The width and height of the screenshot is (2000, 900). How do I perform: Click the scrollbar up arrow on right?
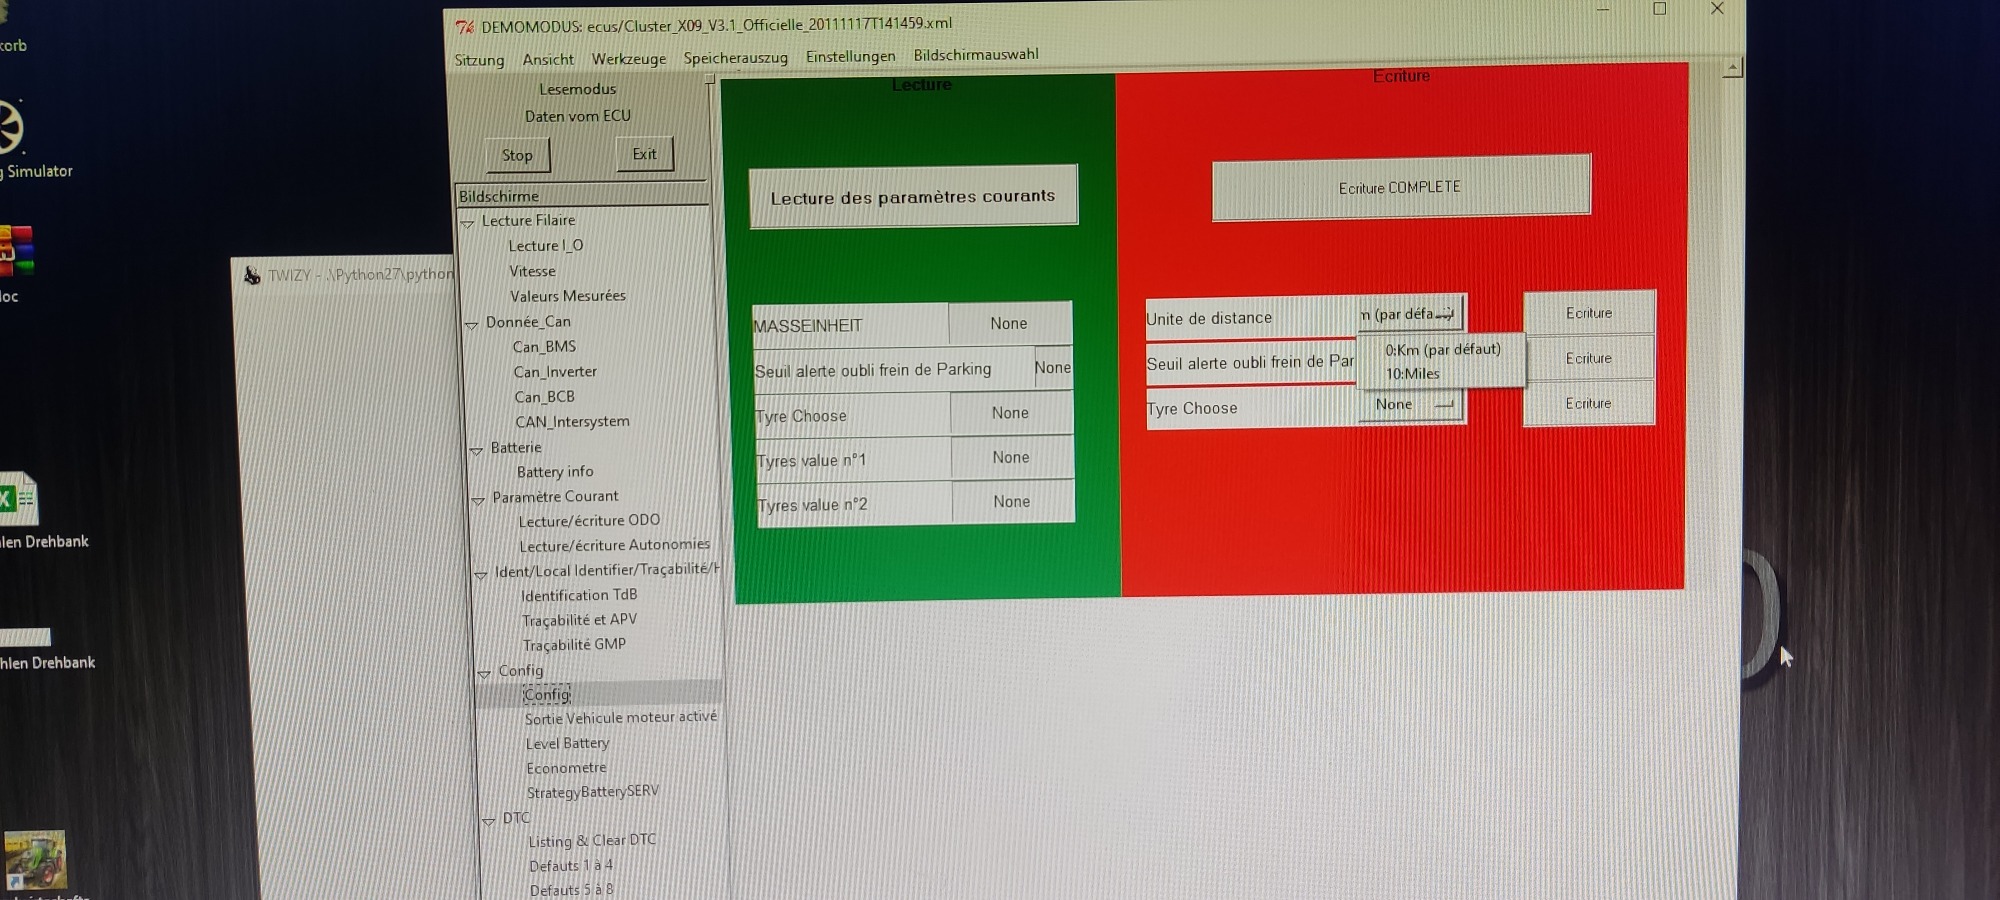1733,68
